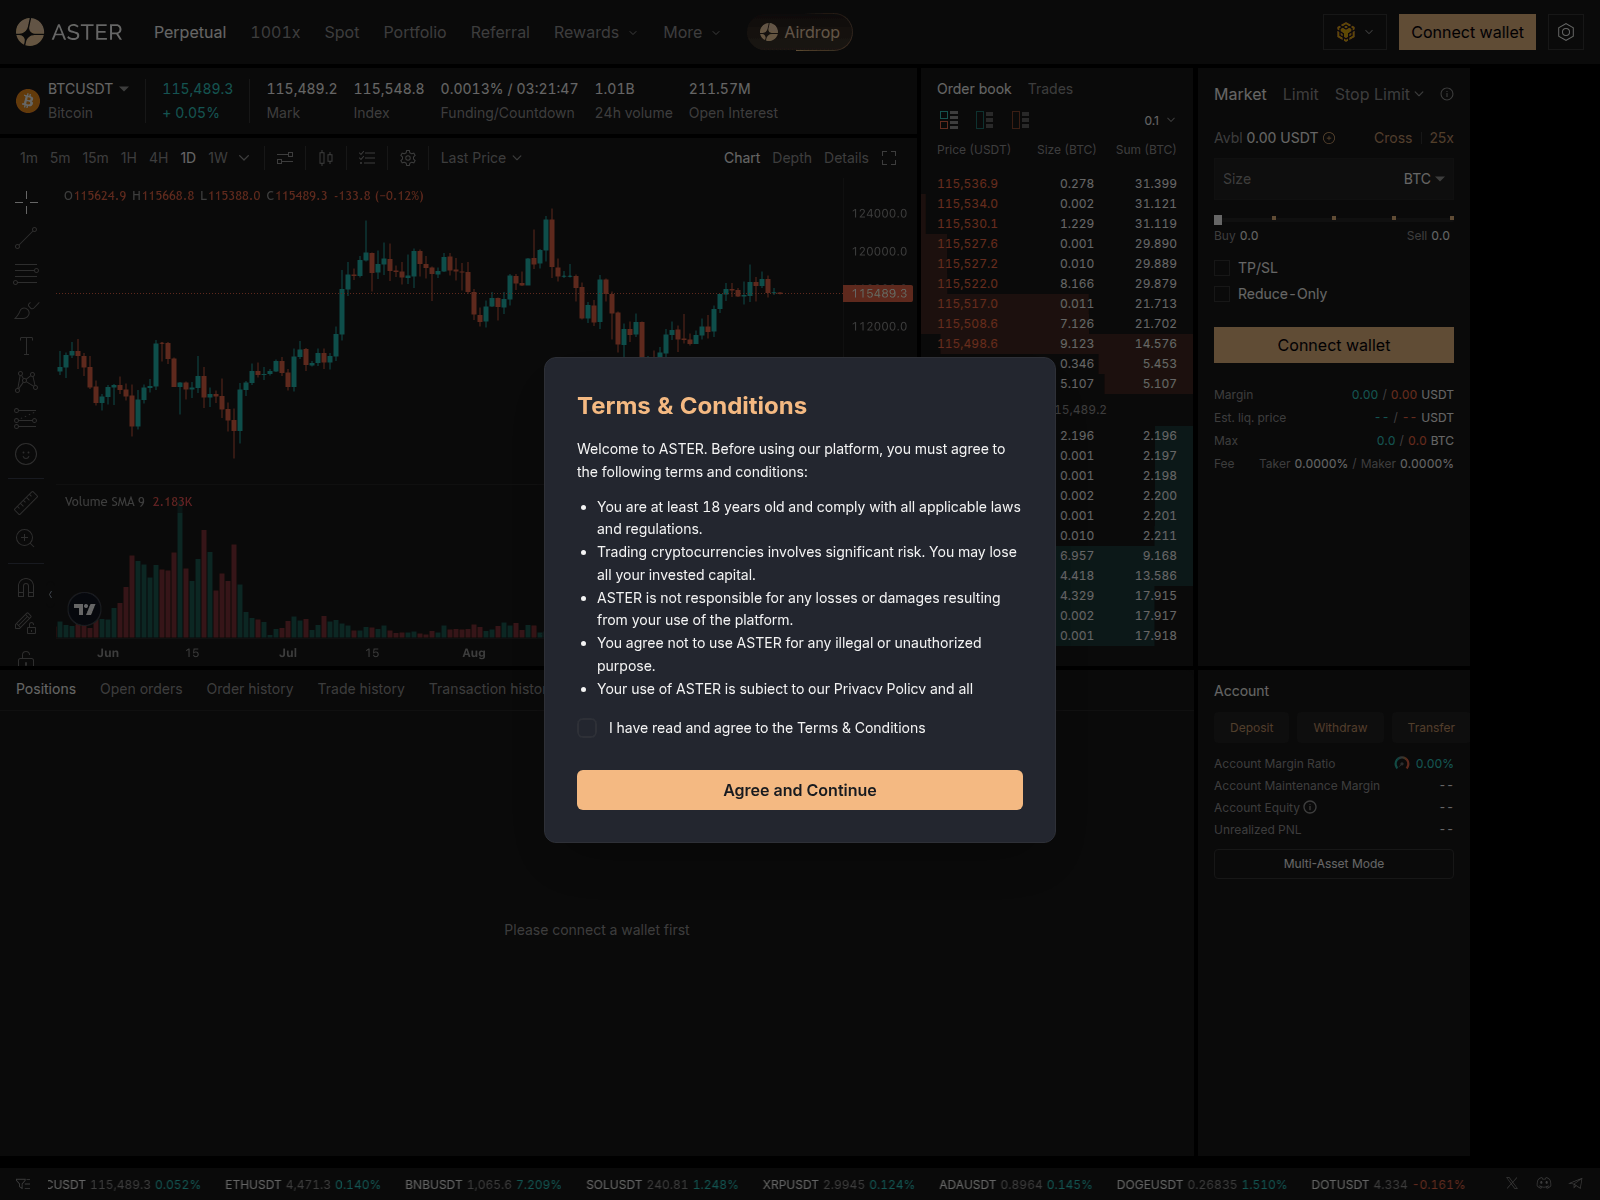Screen dimensions: 1600x1200
Task: Click the order size percentage slider handle
Action: 1218,219
